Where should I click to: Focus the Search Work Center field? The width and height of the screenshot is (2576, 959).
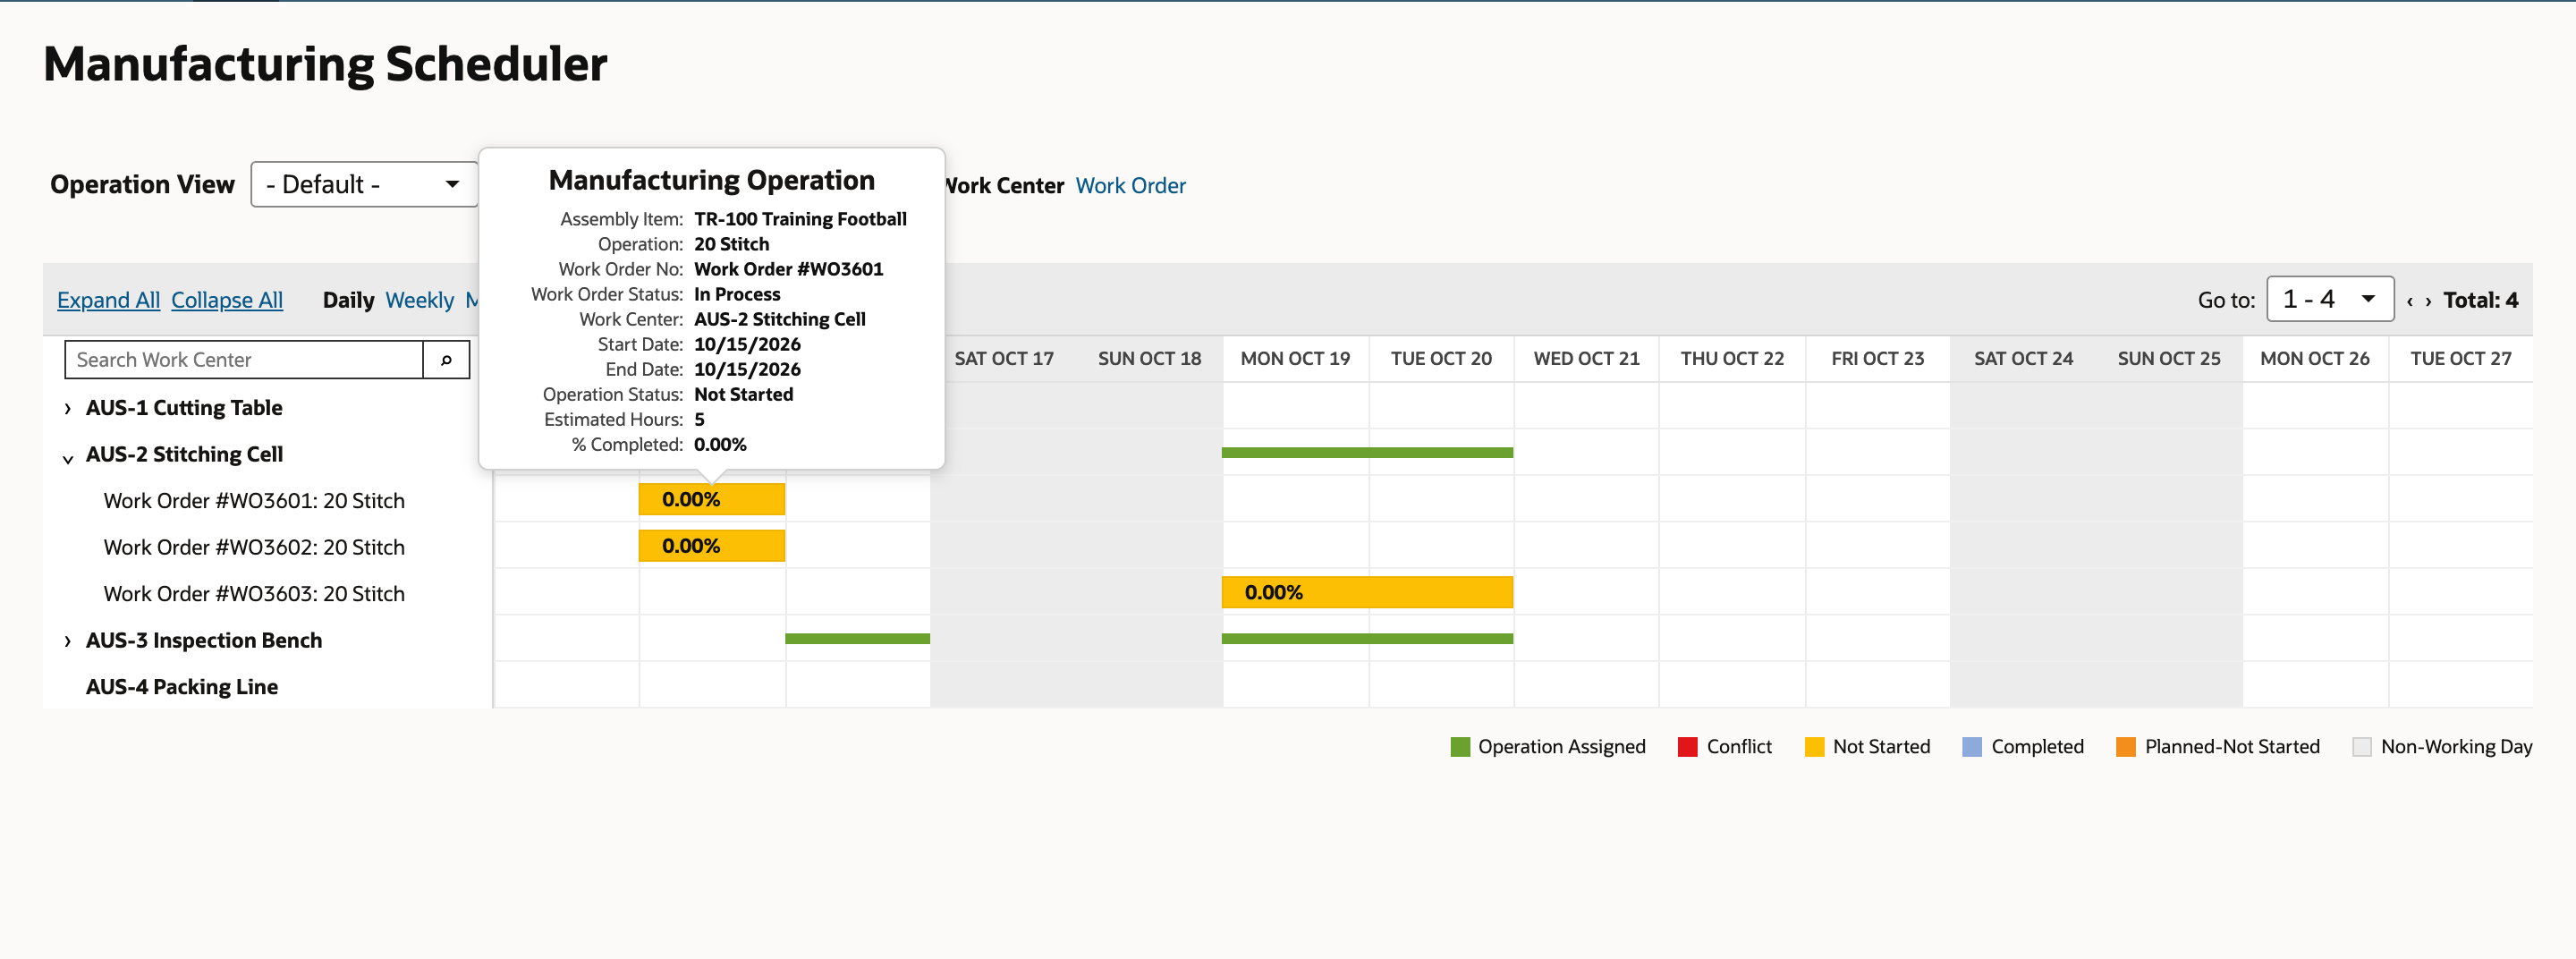coord(244,360)
